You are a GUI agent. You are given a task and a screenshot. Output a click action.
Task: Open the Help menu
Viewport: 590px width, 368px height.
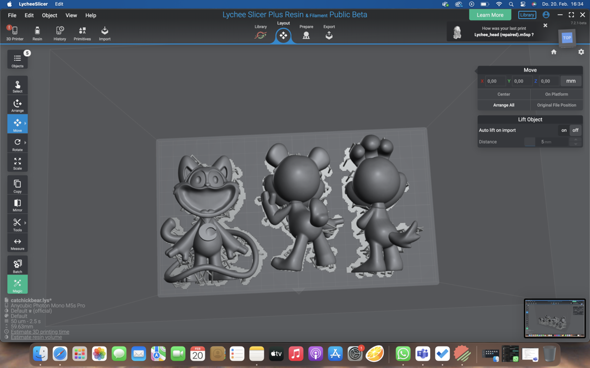coord(91,15)
